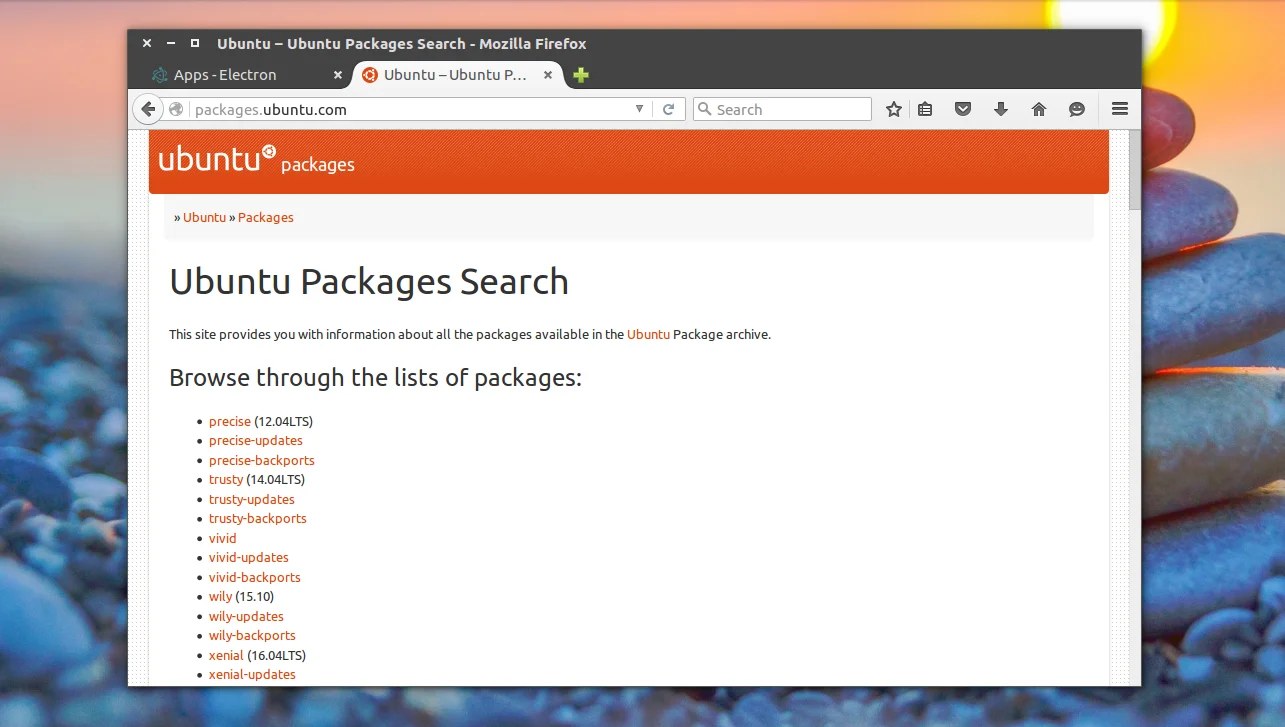Viewport: 1285px width, 727px height.
Task: Click the "Ubuntu Packages Search" heading
Action: click(369, 282)
